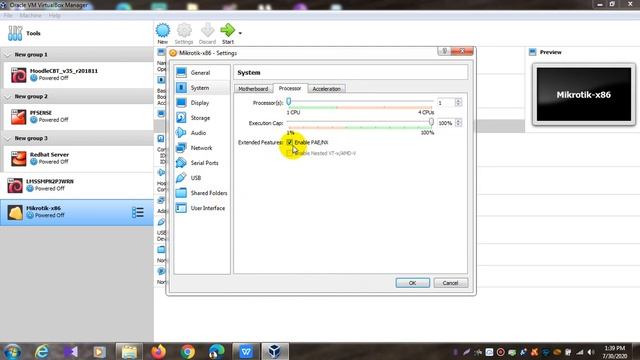Switch to the Motherboard tab
The image size is (640, 360).
coord(253,89)
